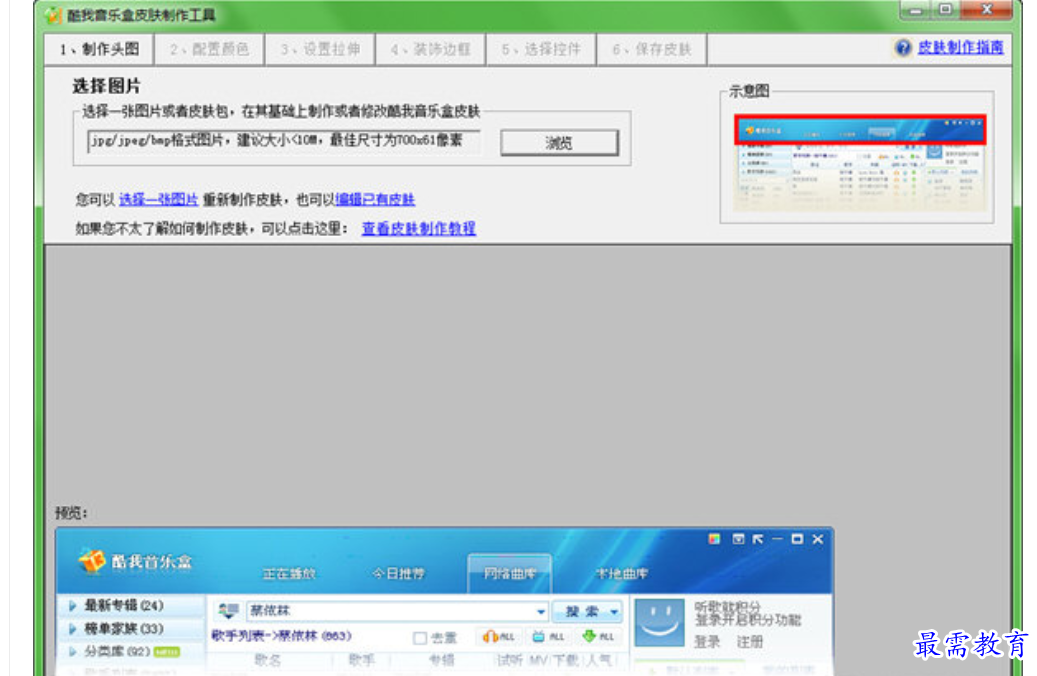
Task: Click the skin tool title bar app icon
Action: (53, 15)
